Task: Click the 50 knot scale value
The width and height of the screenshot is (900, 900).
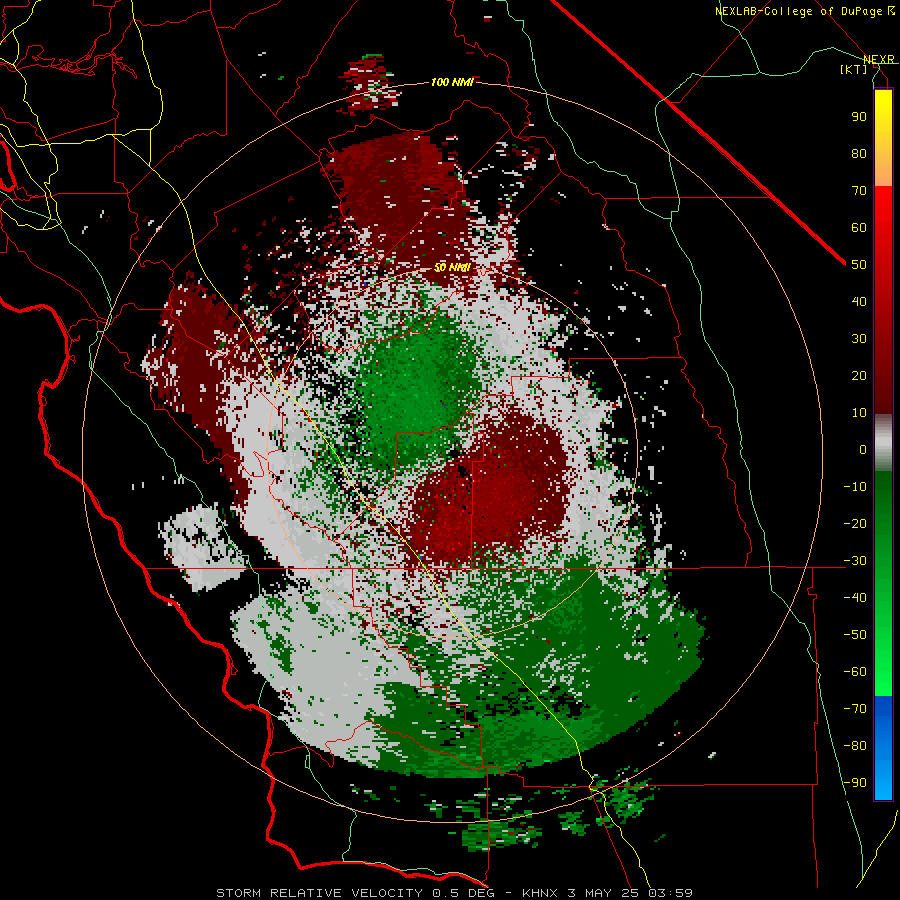Action: (x=859, y=265)
